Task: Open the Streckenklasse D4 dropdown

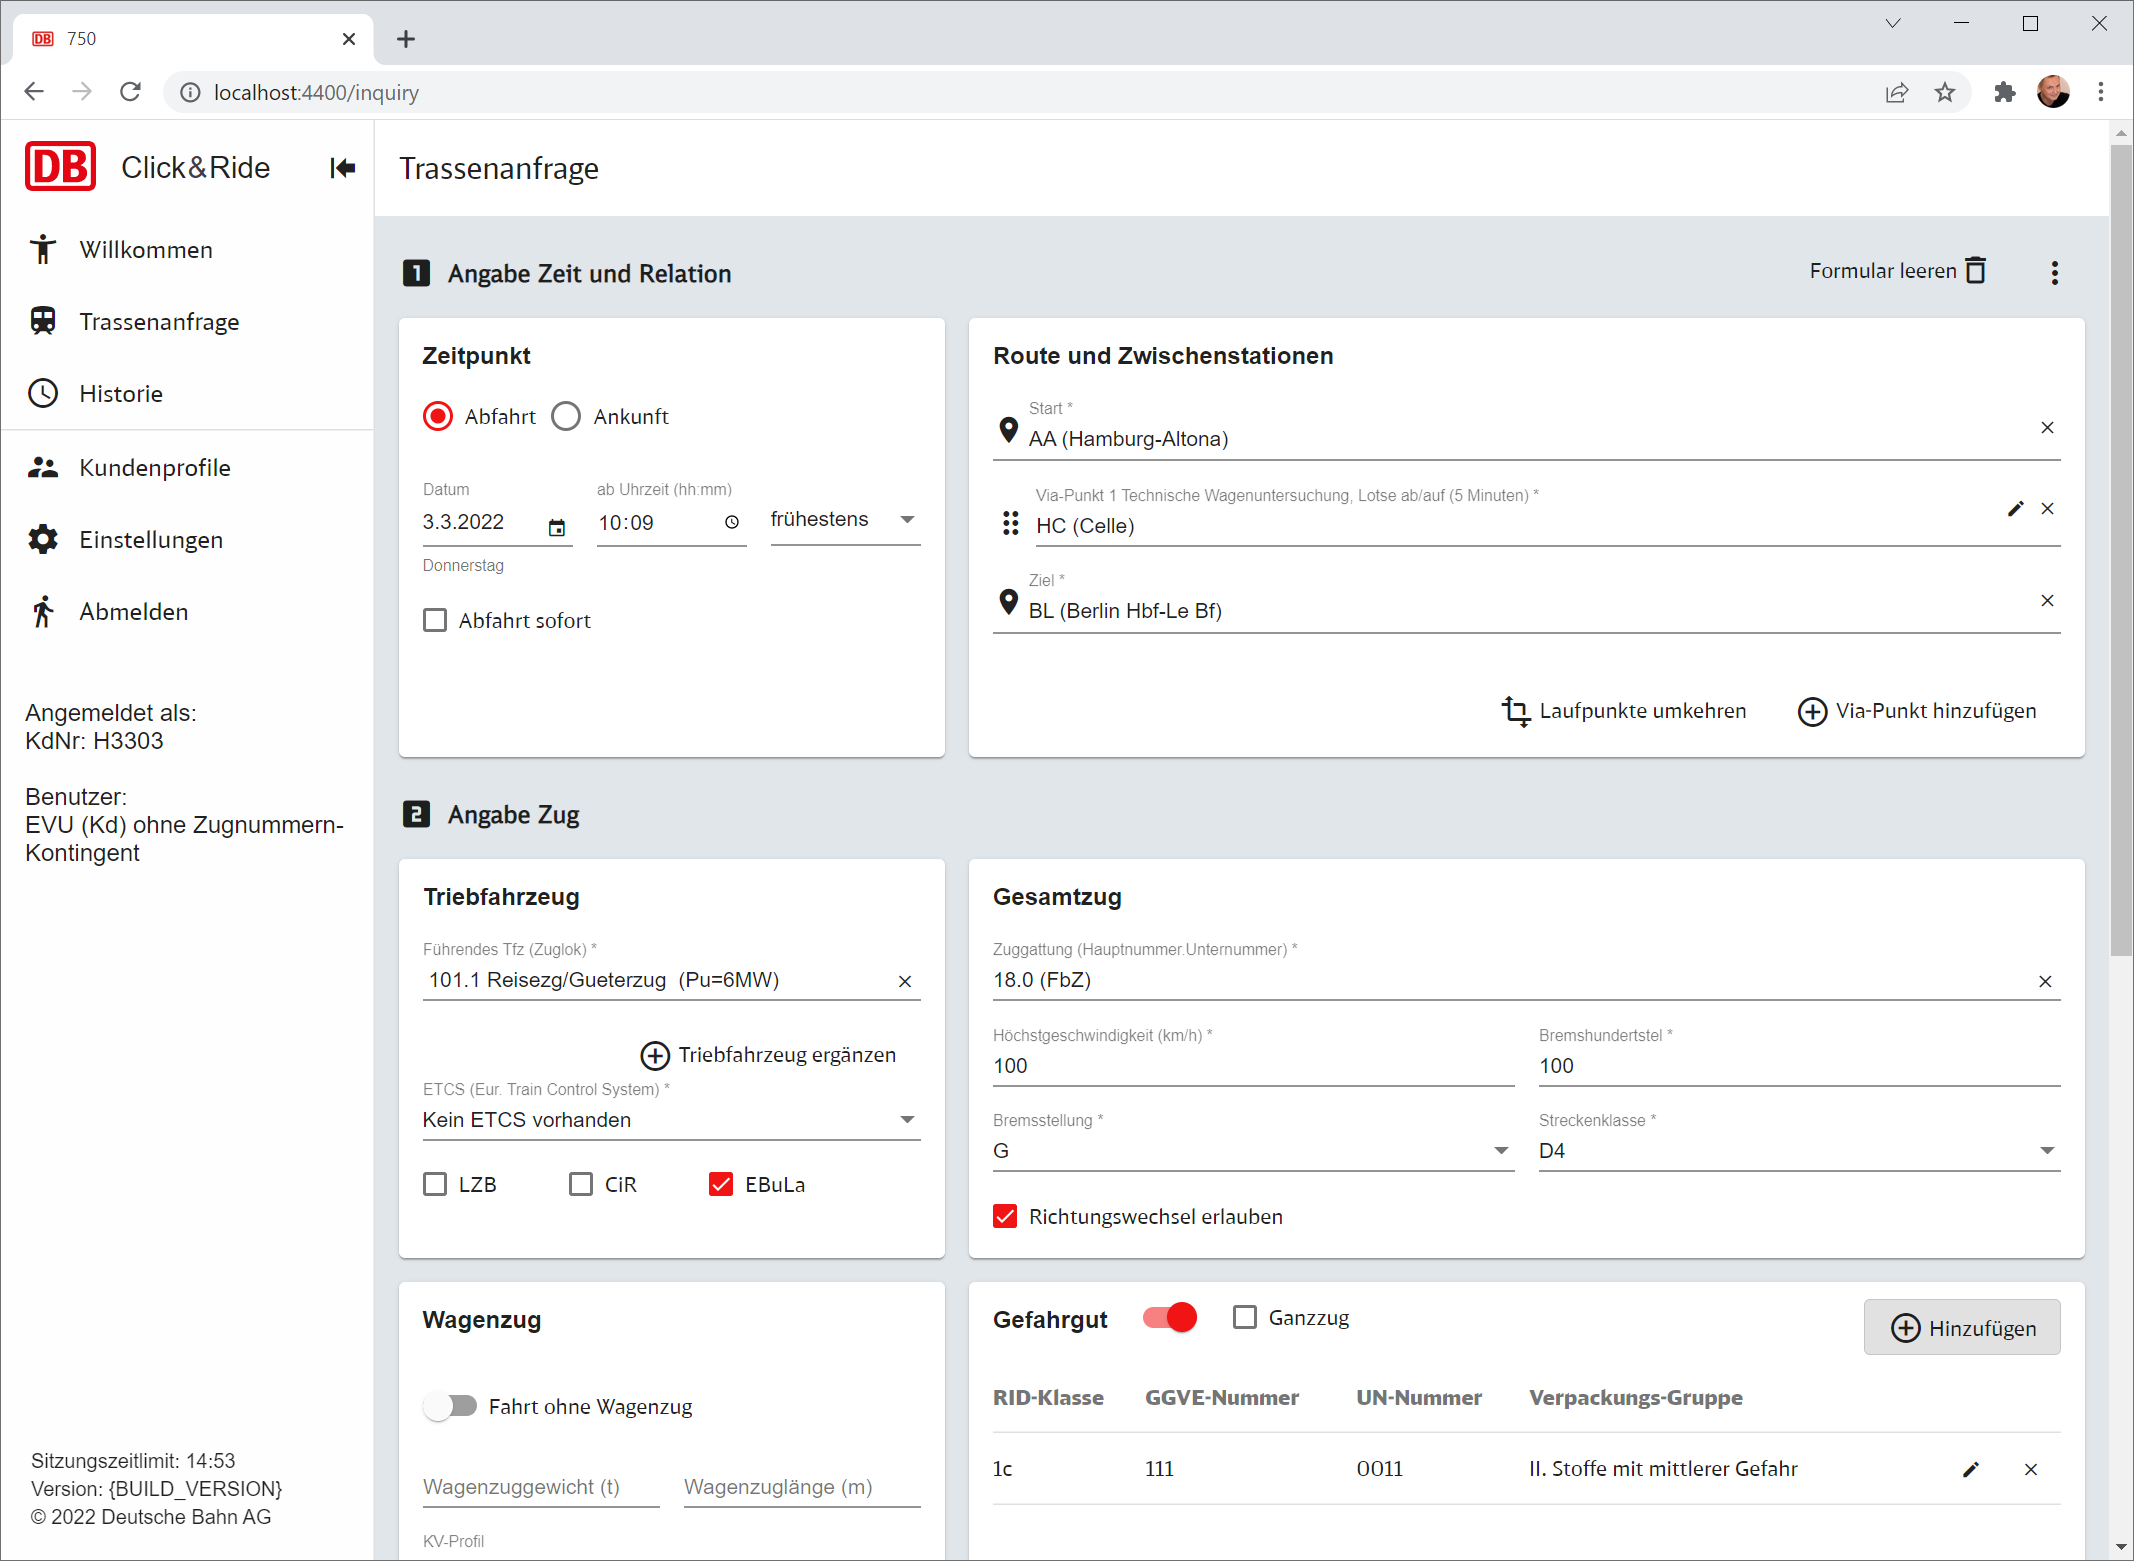Action: (1798, 1151)
